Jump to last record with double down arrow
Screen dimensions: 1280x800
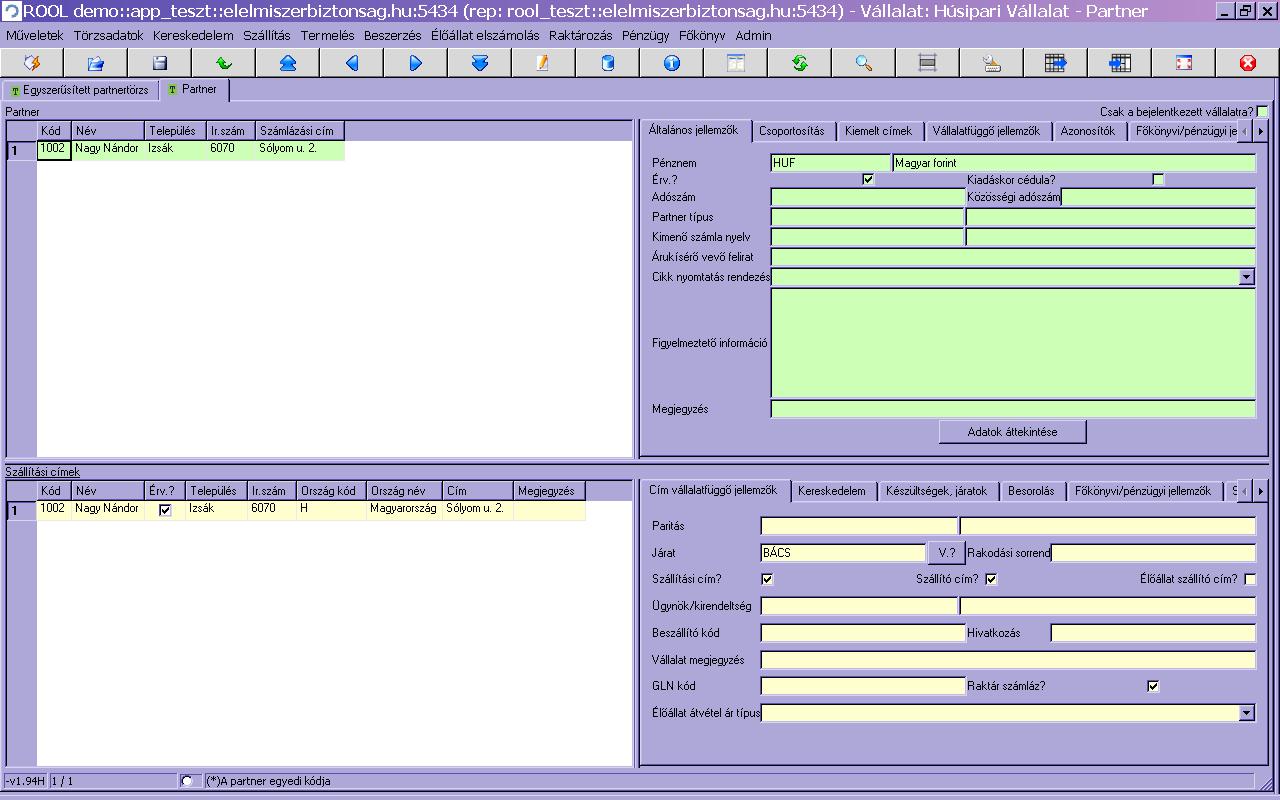(x=480, y=63)
